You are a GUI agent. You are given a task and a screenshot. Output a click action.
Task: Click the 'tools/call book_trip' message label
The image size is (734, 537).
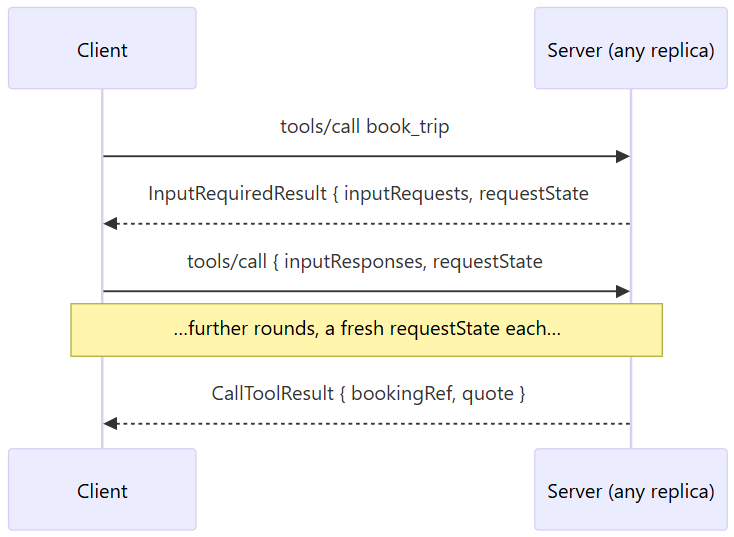[x=365, y=127]
